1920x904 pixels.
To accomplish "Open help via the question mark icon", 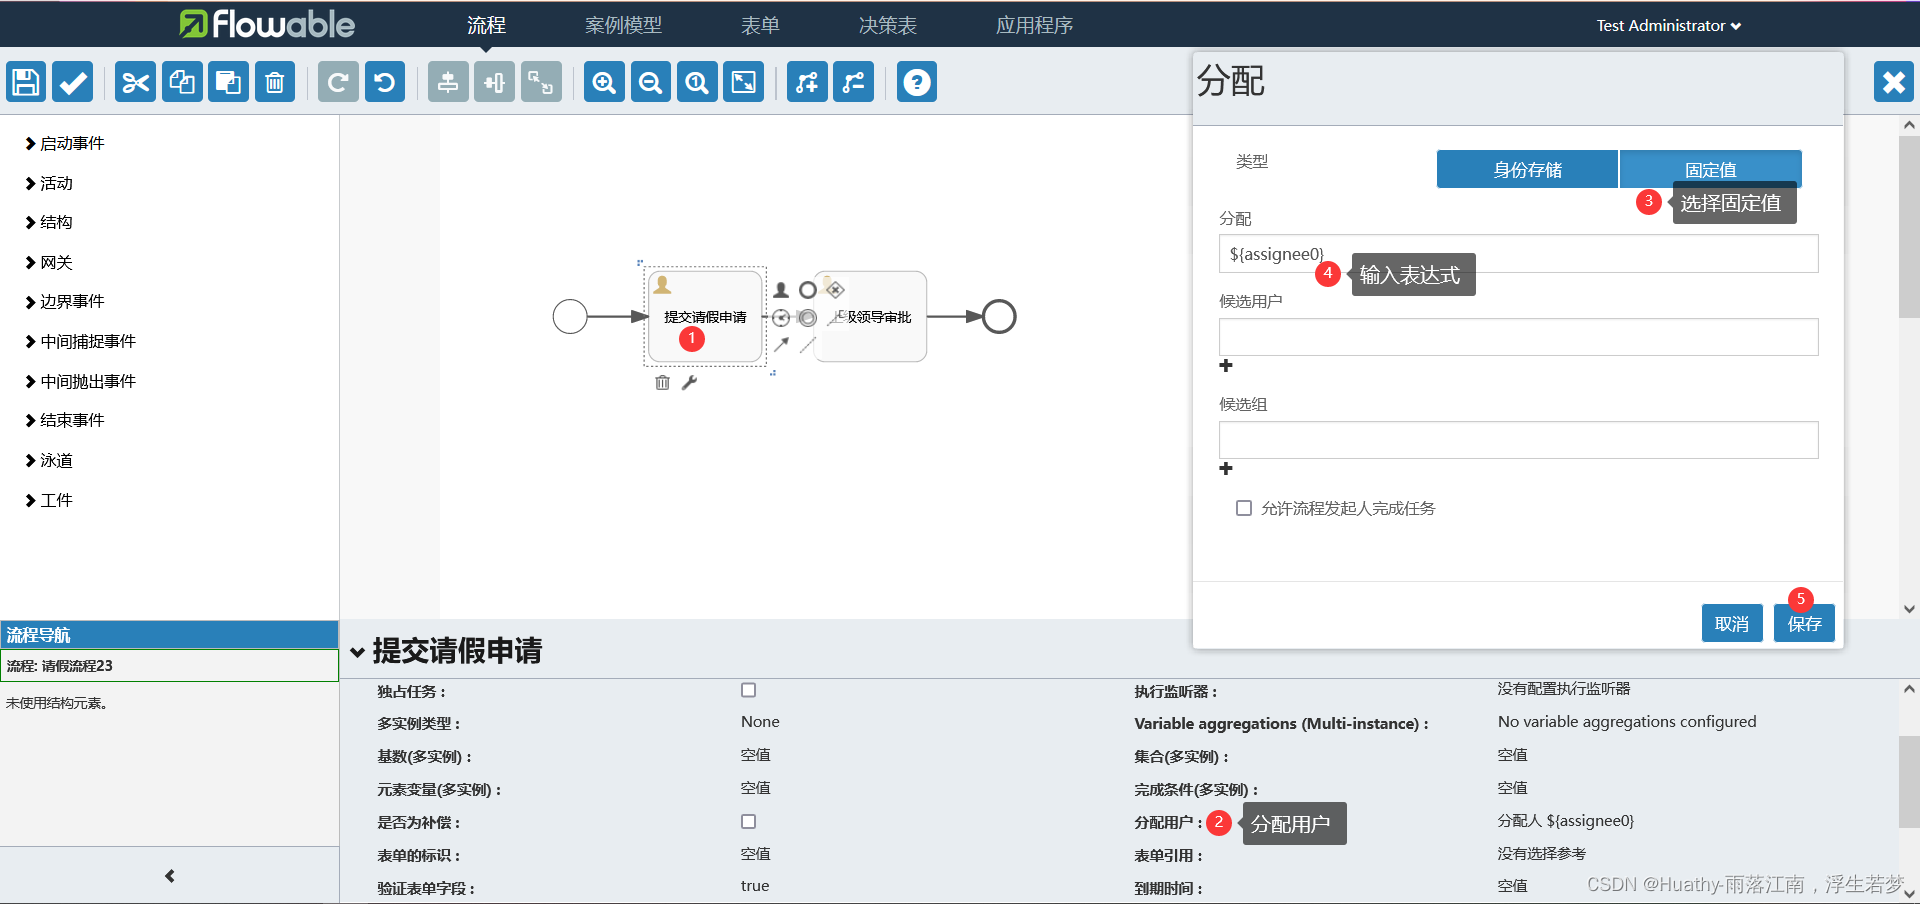I will [917, 82].
